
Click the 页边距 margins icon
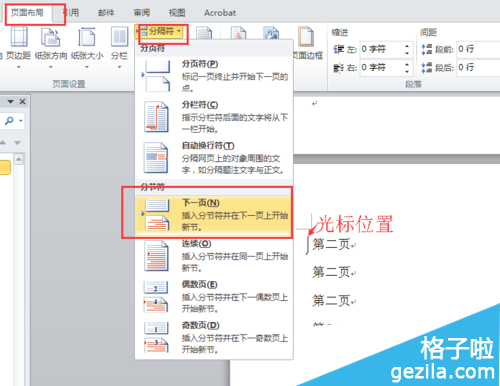coord(19,37)
